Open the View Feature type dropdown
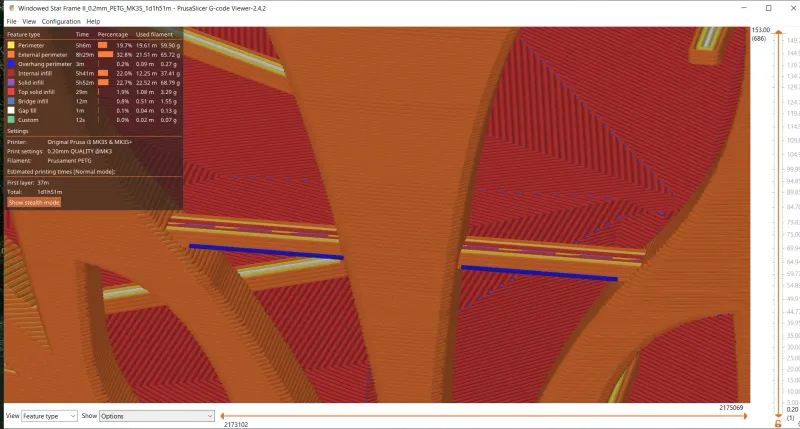 coord(49,415)
